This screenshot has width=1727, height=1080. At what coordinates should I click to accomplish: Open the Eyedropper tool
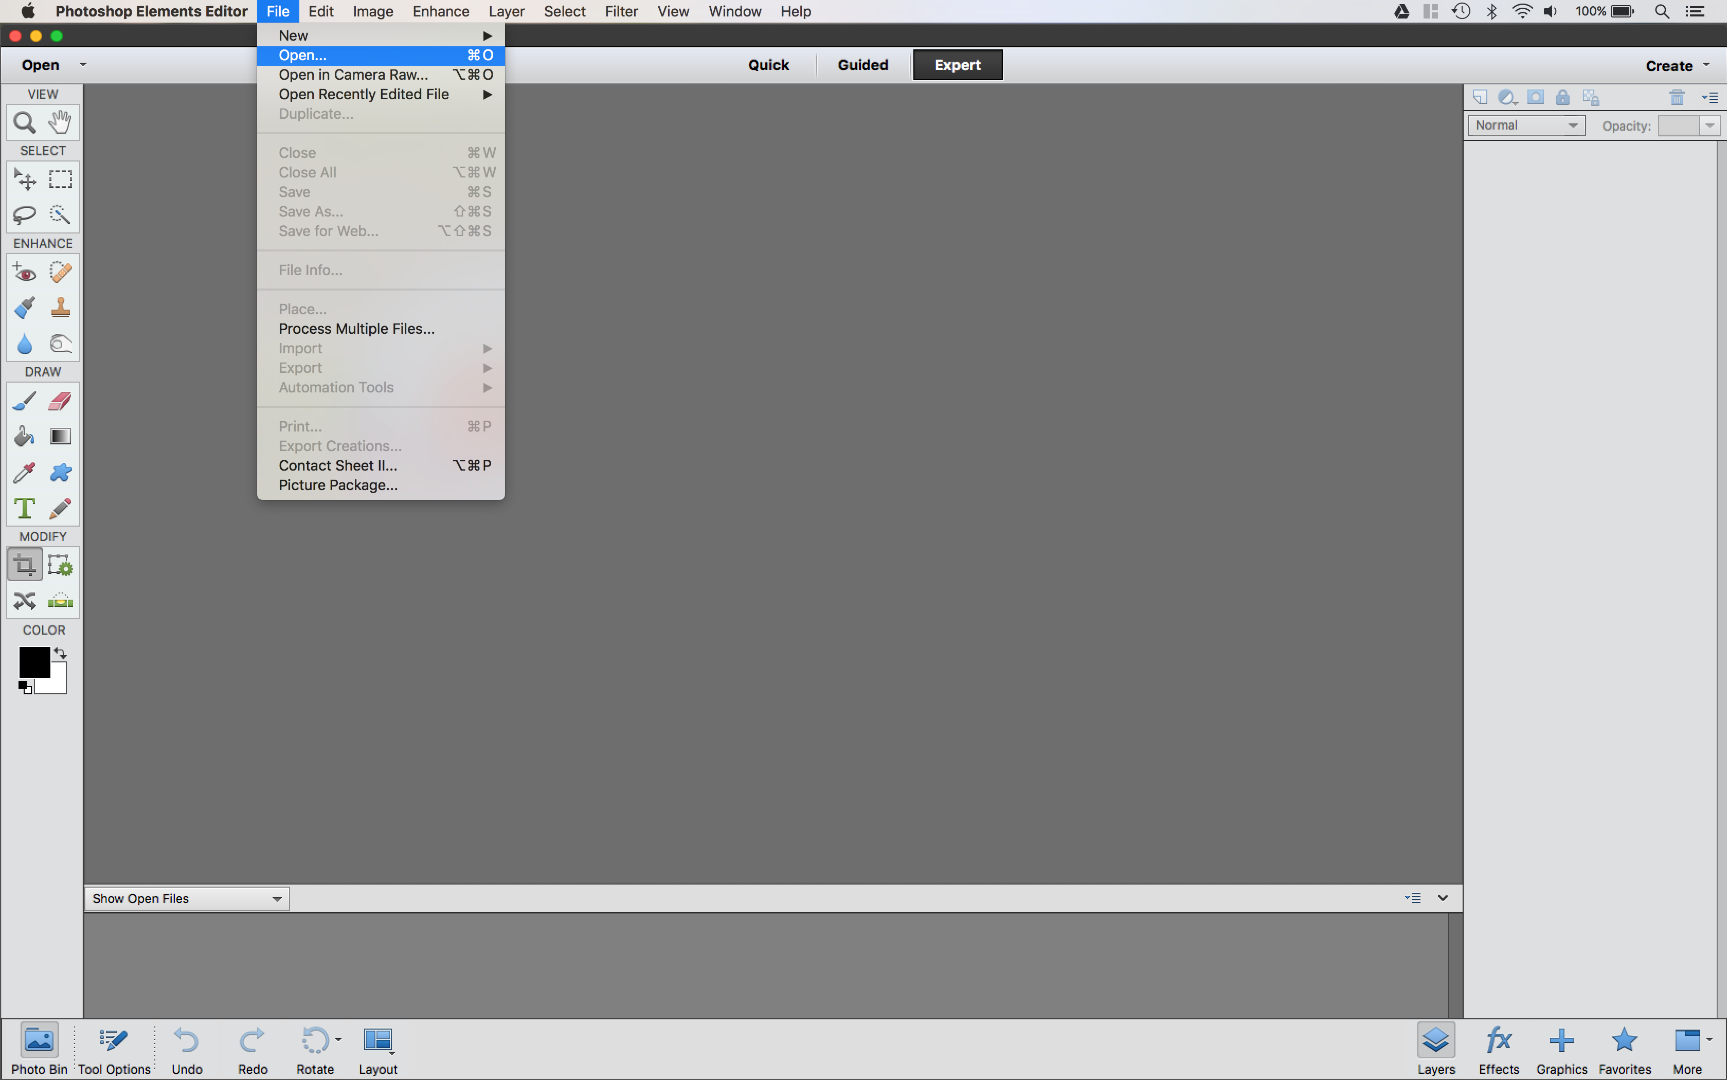point(24,472)
